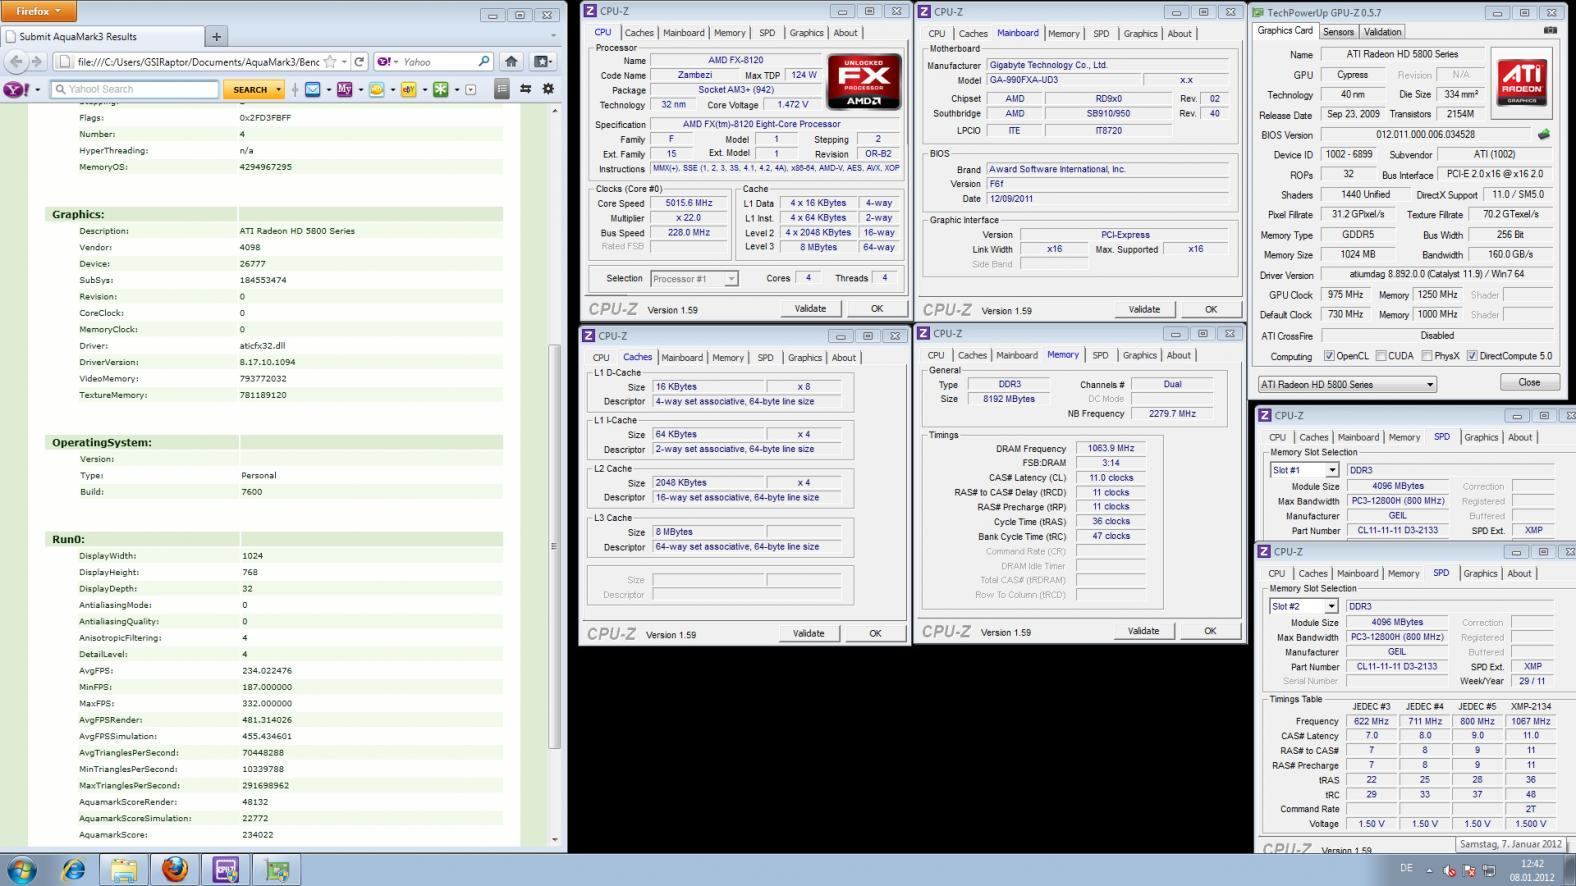Click OK in the Memory CPU-Z window
Viewport: 1576px width, 886px height.
coord(1210,631)
